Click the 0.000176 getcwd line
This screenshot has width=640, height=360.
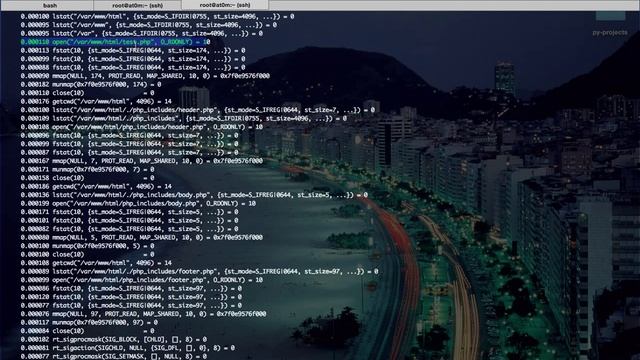click(x=96, y=102)
